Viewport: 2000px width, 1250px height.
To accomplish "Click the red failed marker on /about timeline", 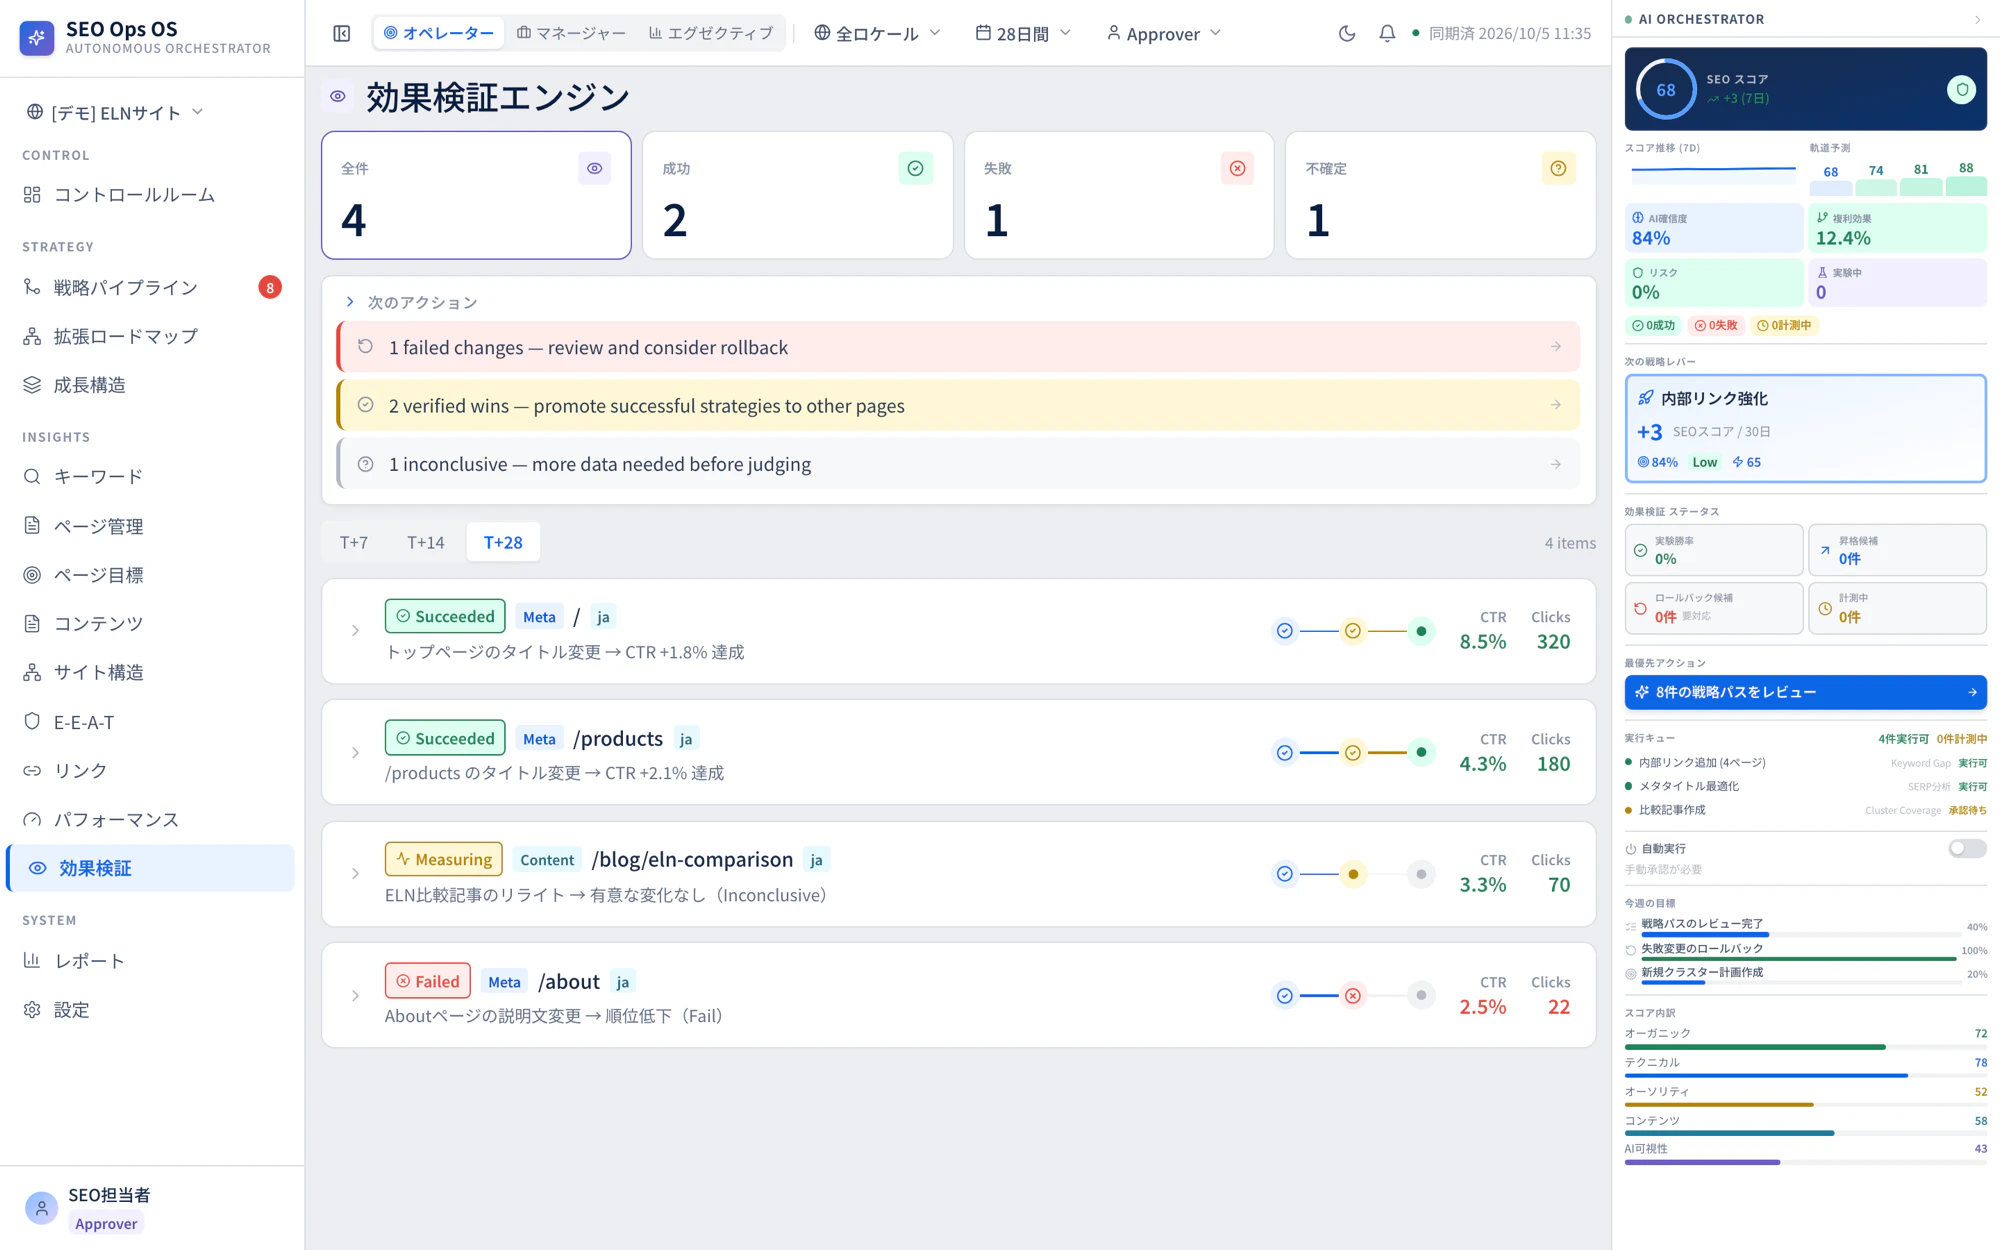I will tap(1353, 996).
